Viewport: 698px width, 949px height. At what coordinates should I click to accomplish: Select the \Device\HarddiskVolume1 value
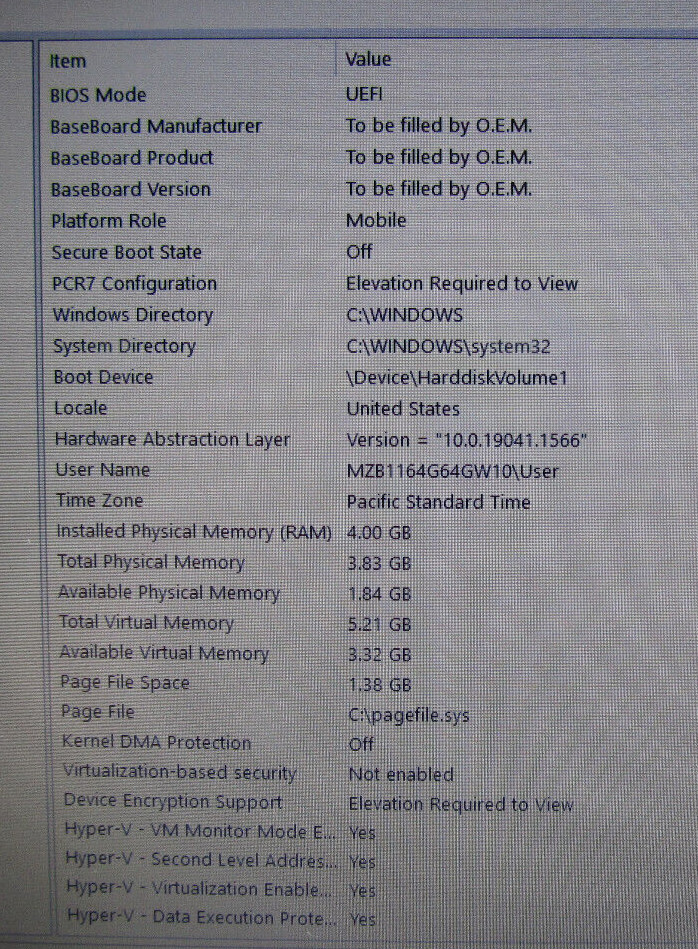pyautogui.click(x=457, y=378)
